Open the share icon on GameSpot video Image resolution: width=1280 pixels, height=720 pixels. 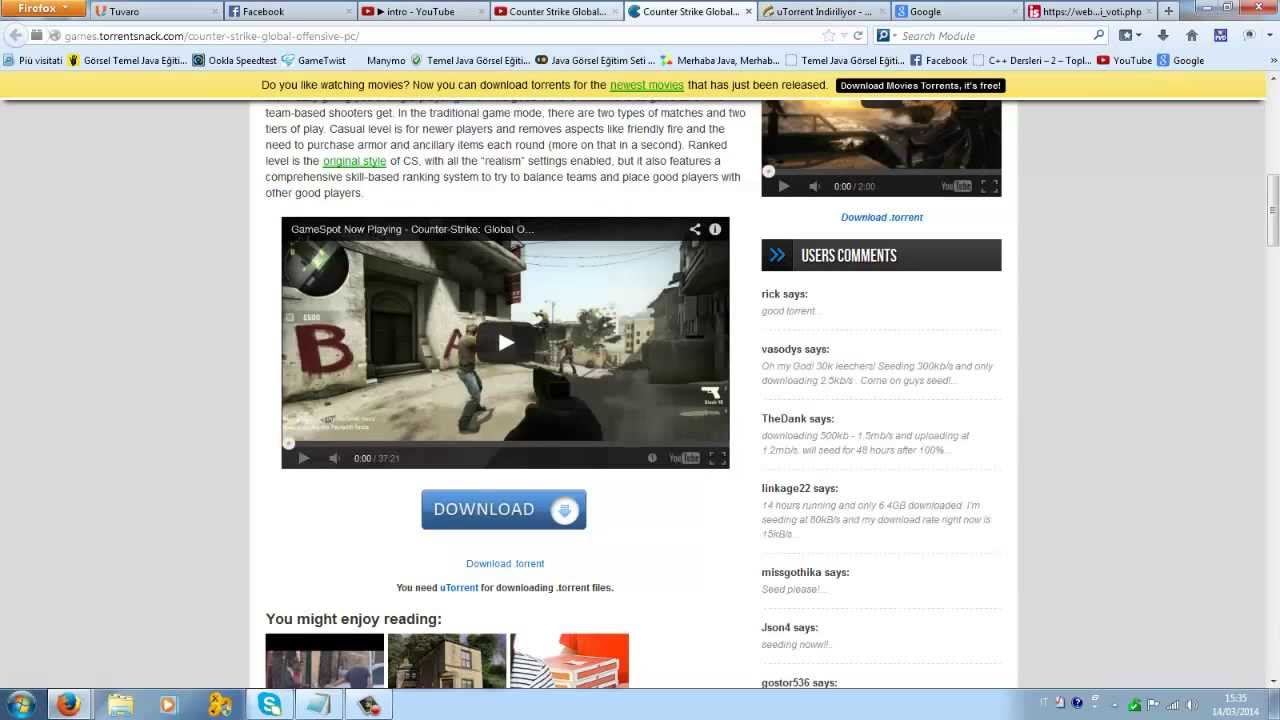tap(694, 229)
